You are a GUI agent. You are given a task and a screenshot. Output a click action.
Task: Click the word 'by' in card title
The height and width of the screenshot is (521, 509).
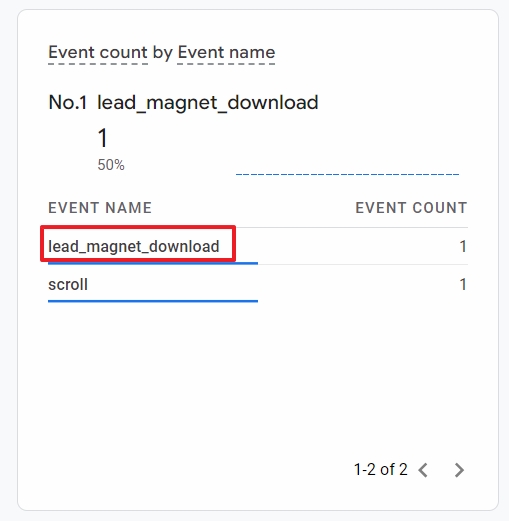163,53
